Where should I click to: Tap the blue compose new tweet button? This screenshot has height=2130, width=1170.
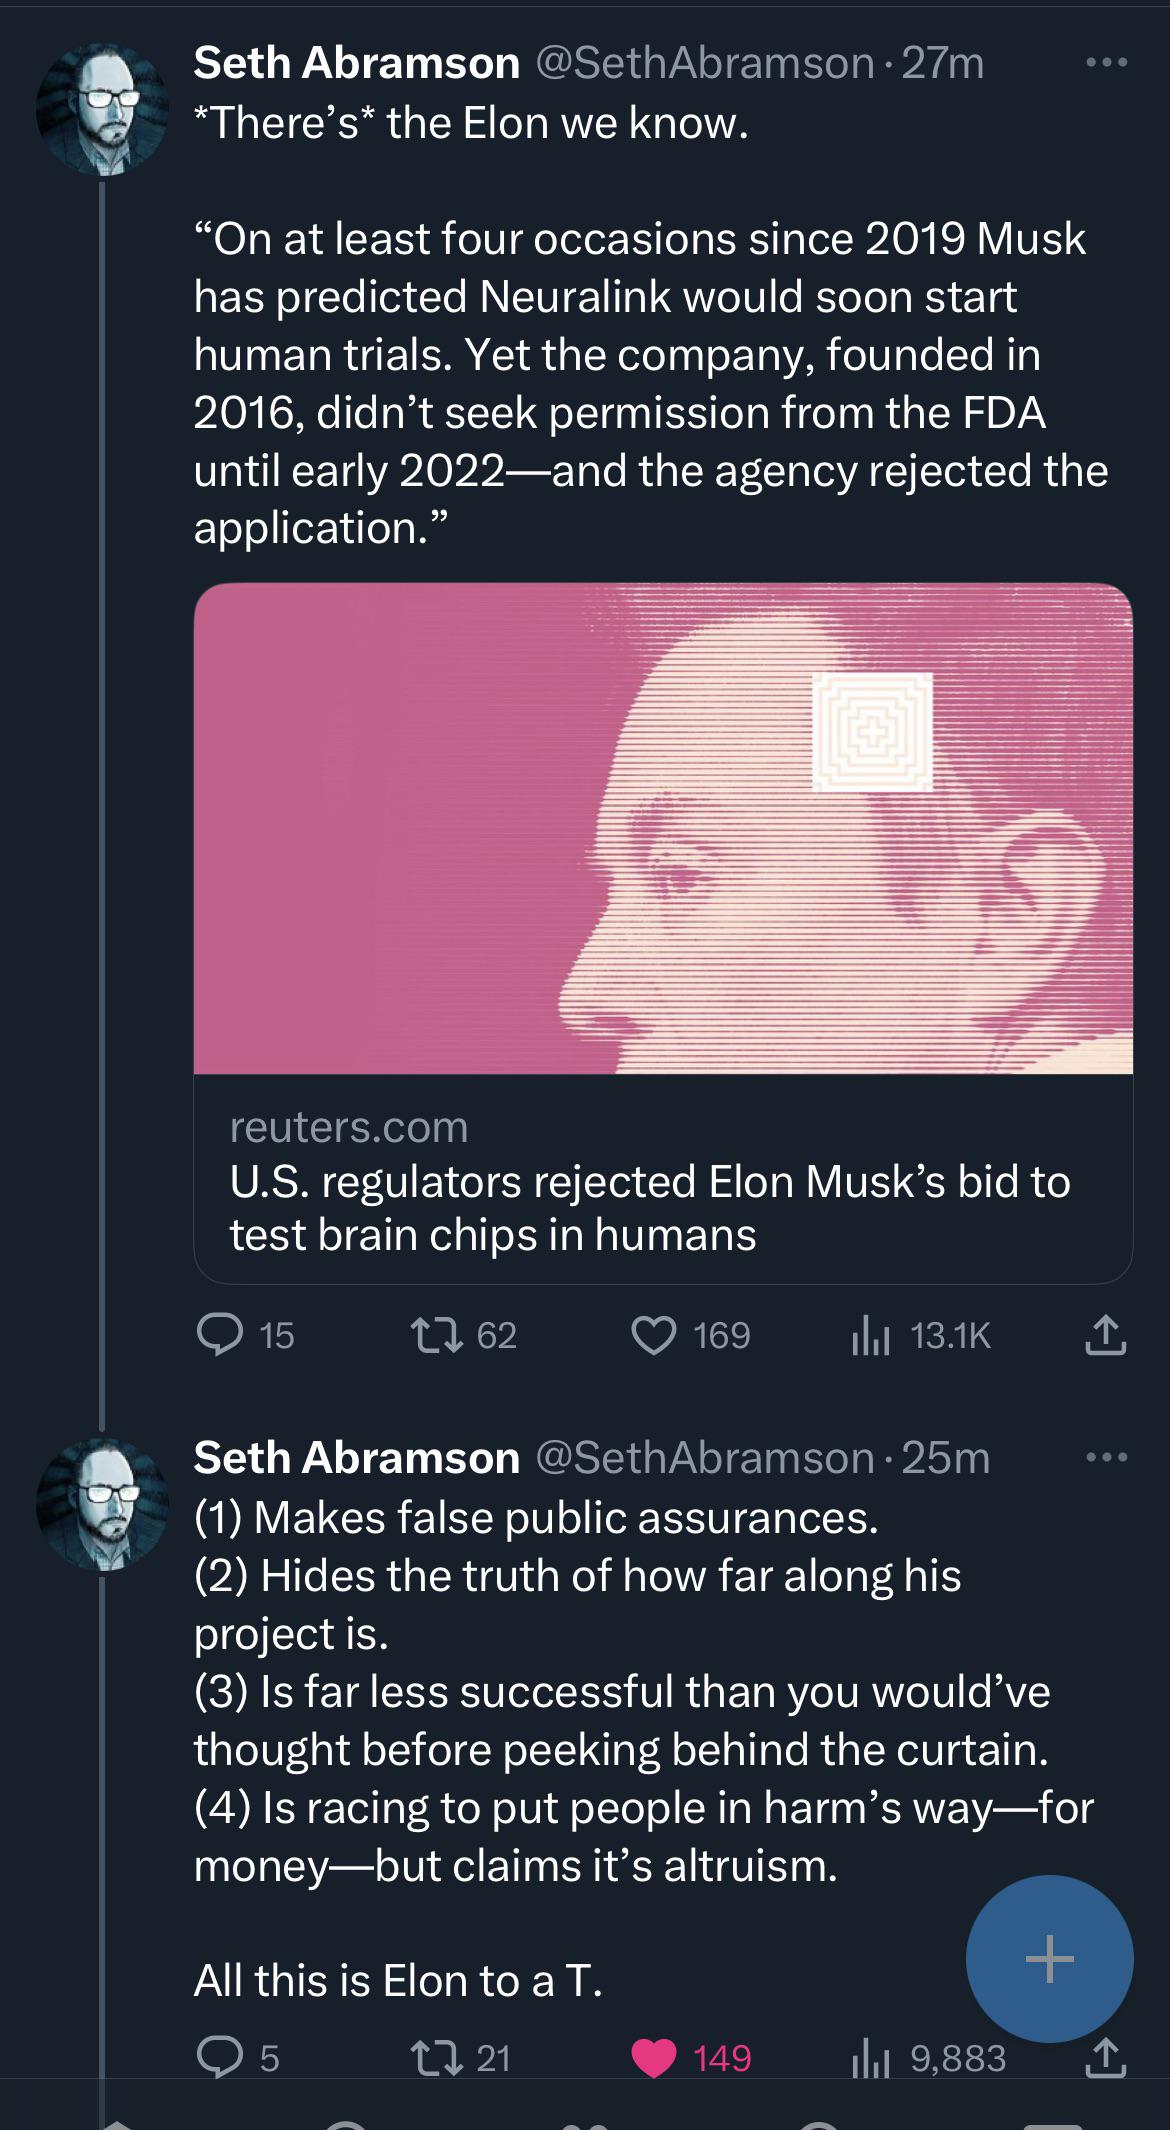pos(1049,1958)
